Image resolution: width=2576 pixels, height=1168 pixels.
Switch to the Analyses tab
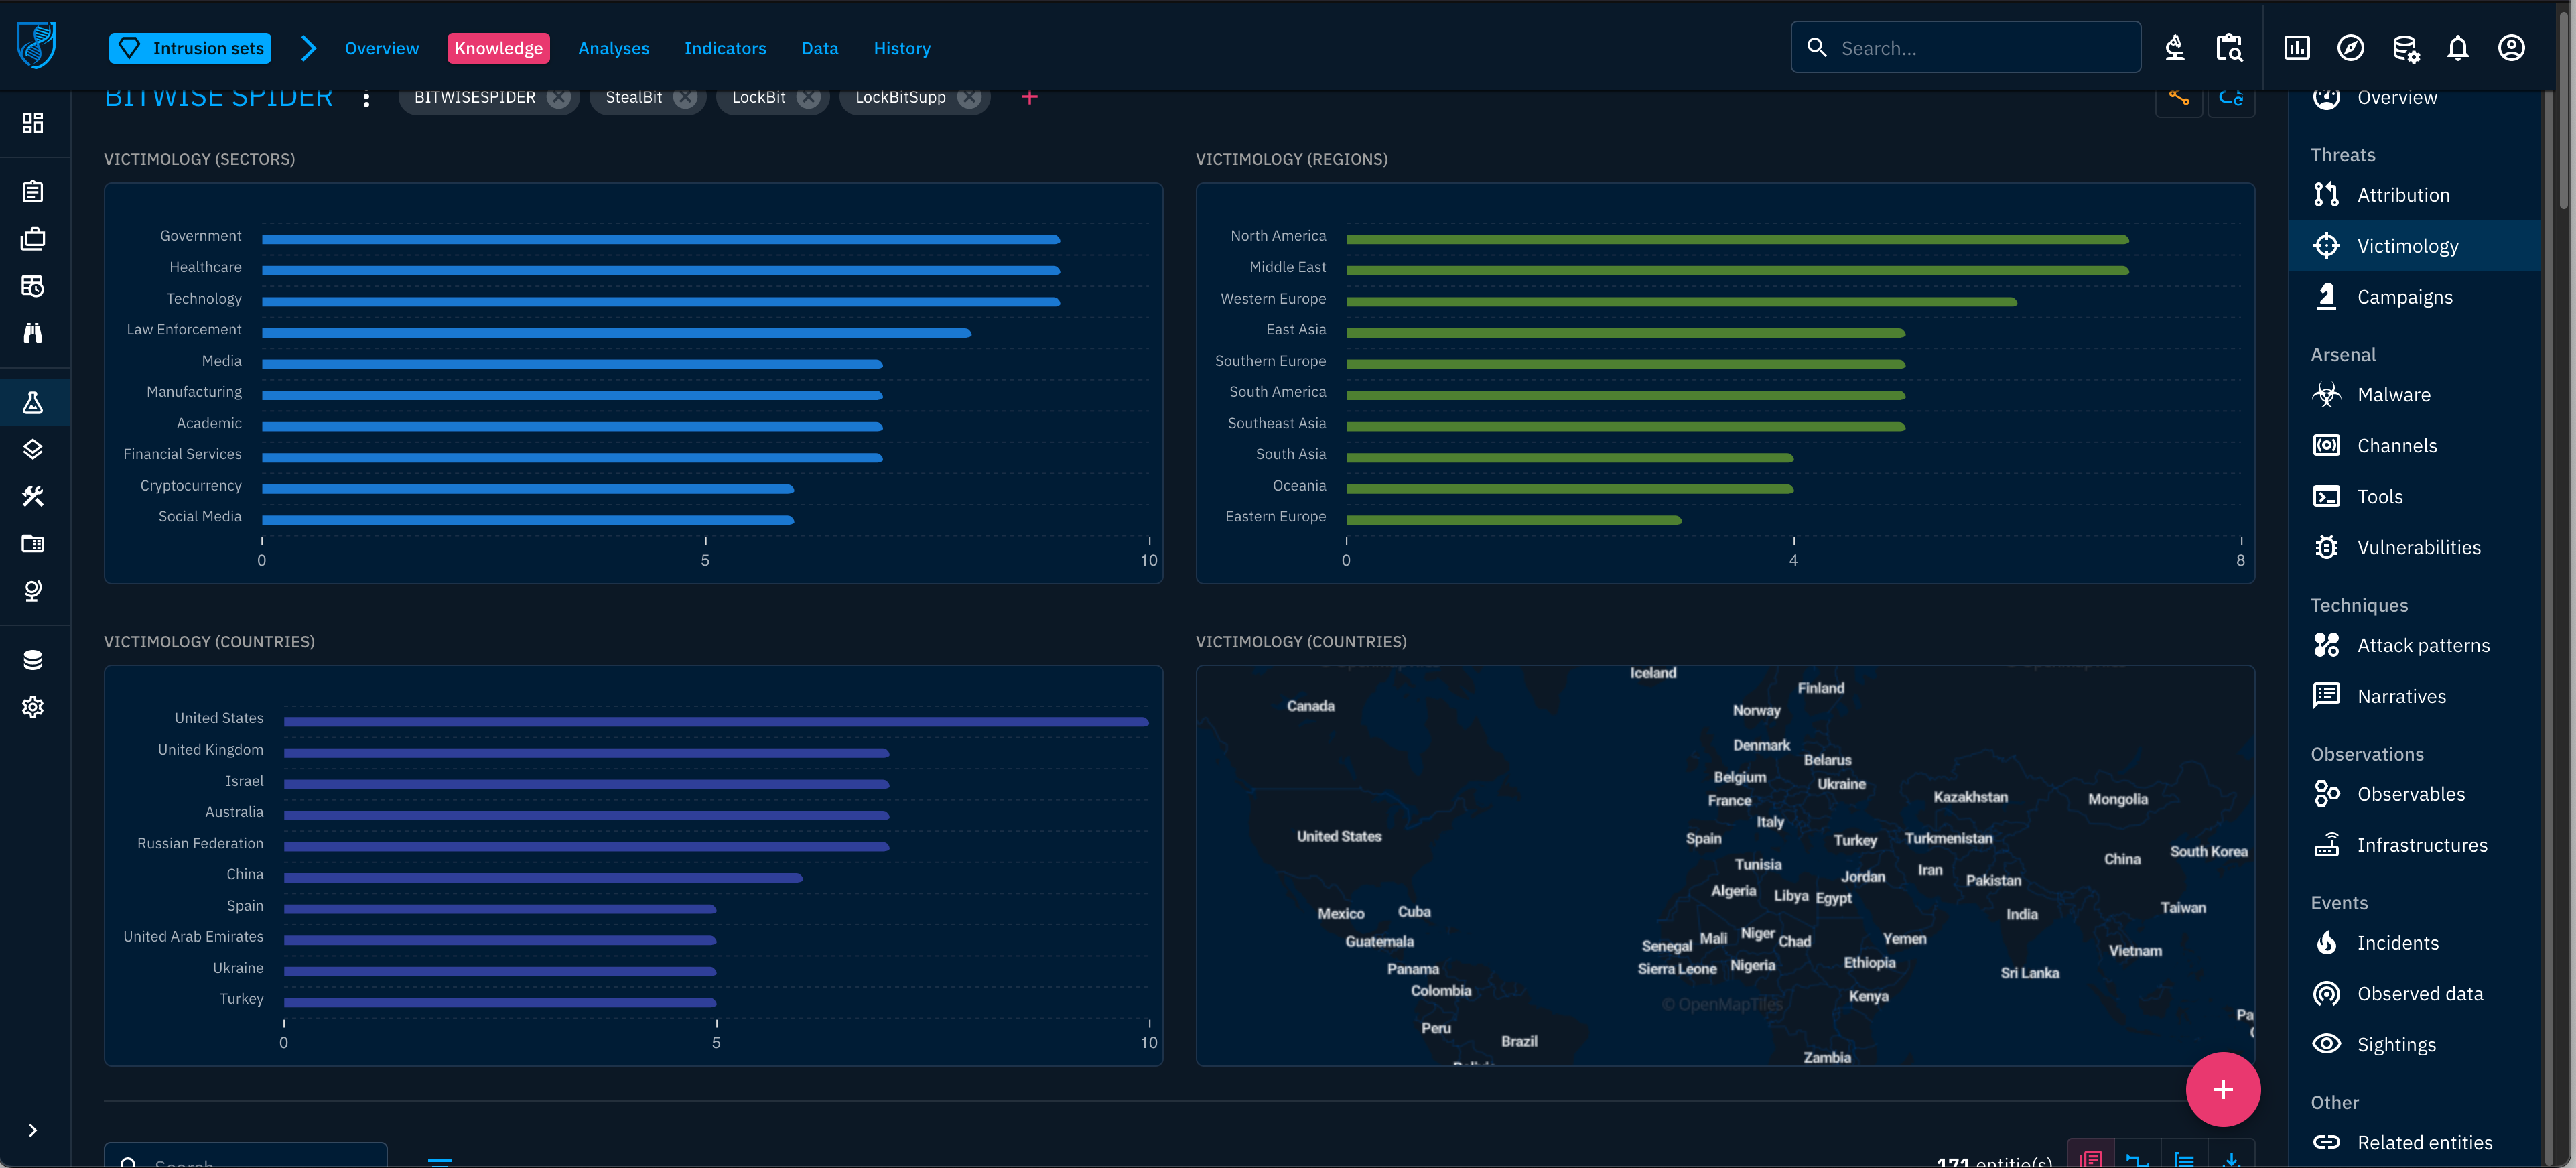[x=613, y=47]
